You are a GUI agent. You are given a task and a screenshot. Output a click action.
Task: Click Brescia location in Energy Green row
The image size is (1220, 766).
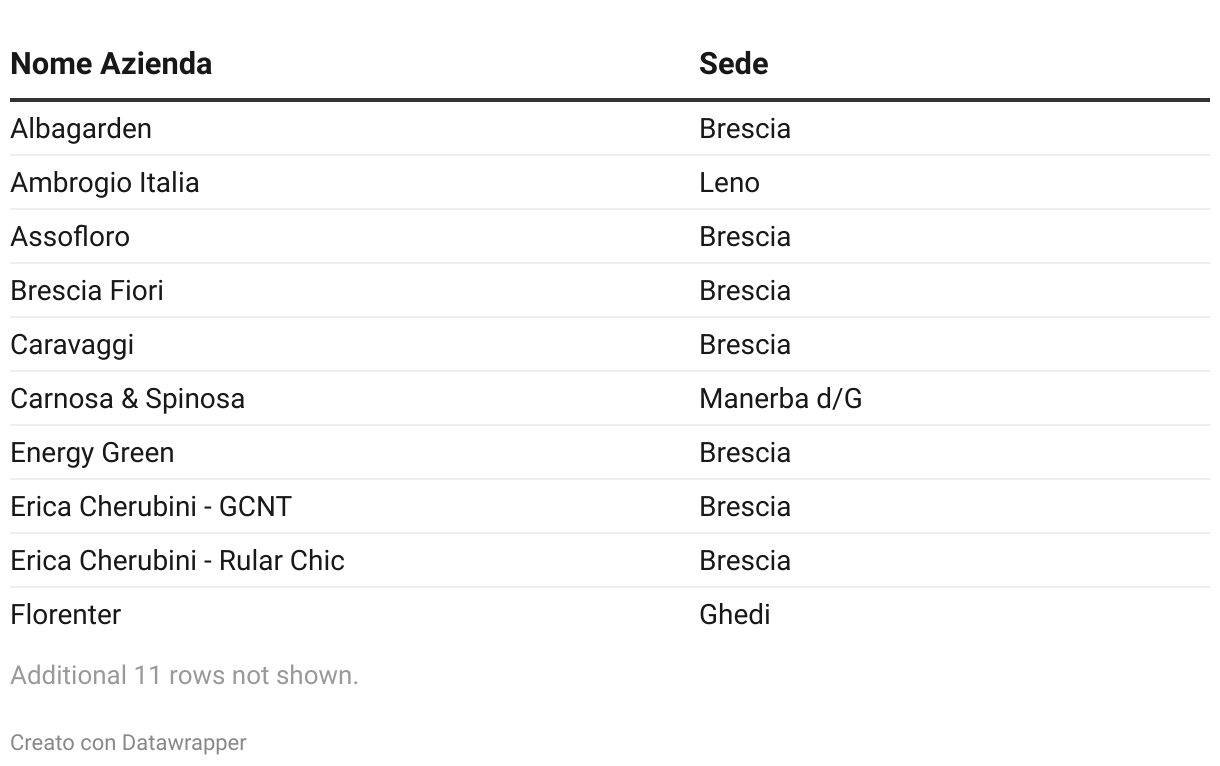[745, 453]
